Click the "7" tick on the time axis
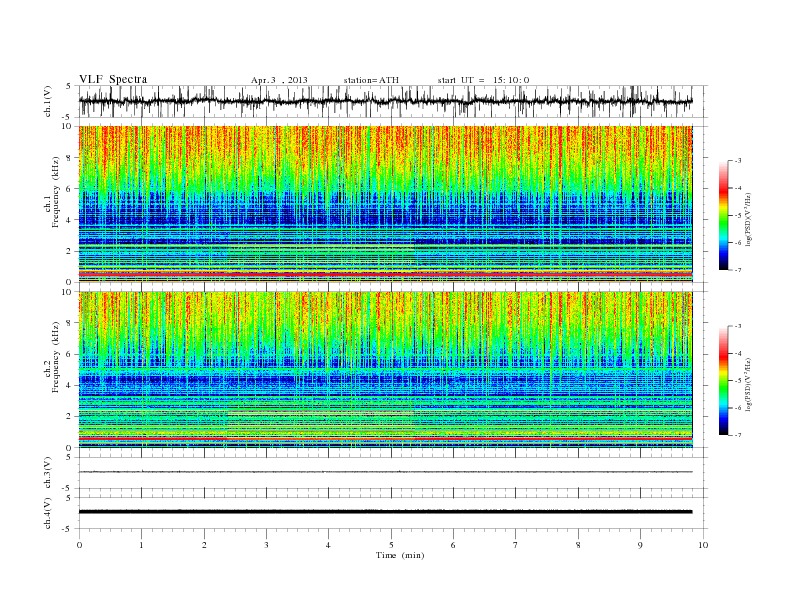 pyautogui.click(x=516, y=545)
